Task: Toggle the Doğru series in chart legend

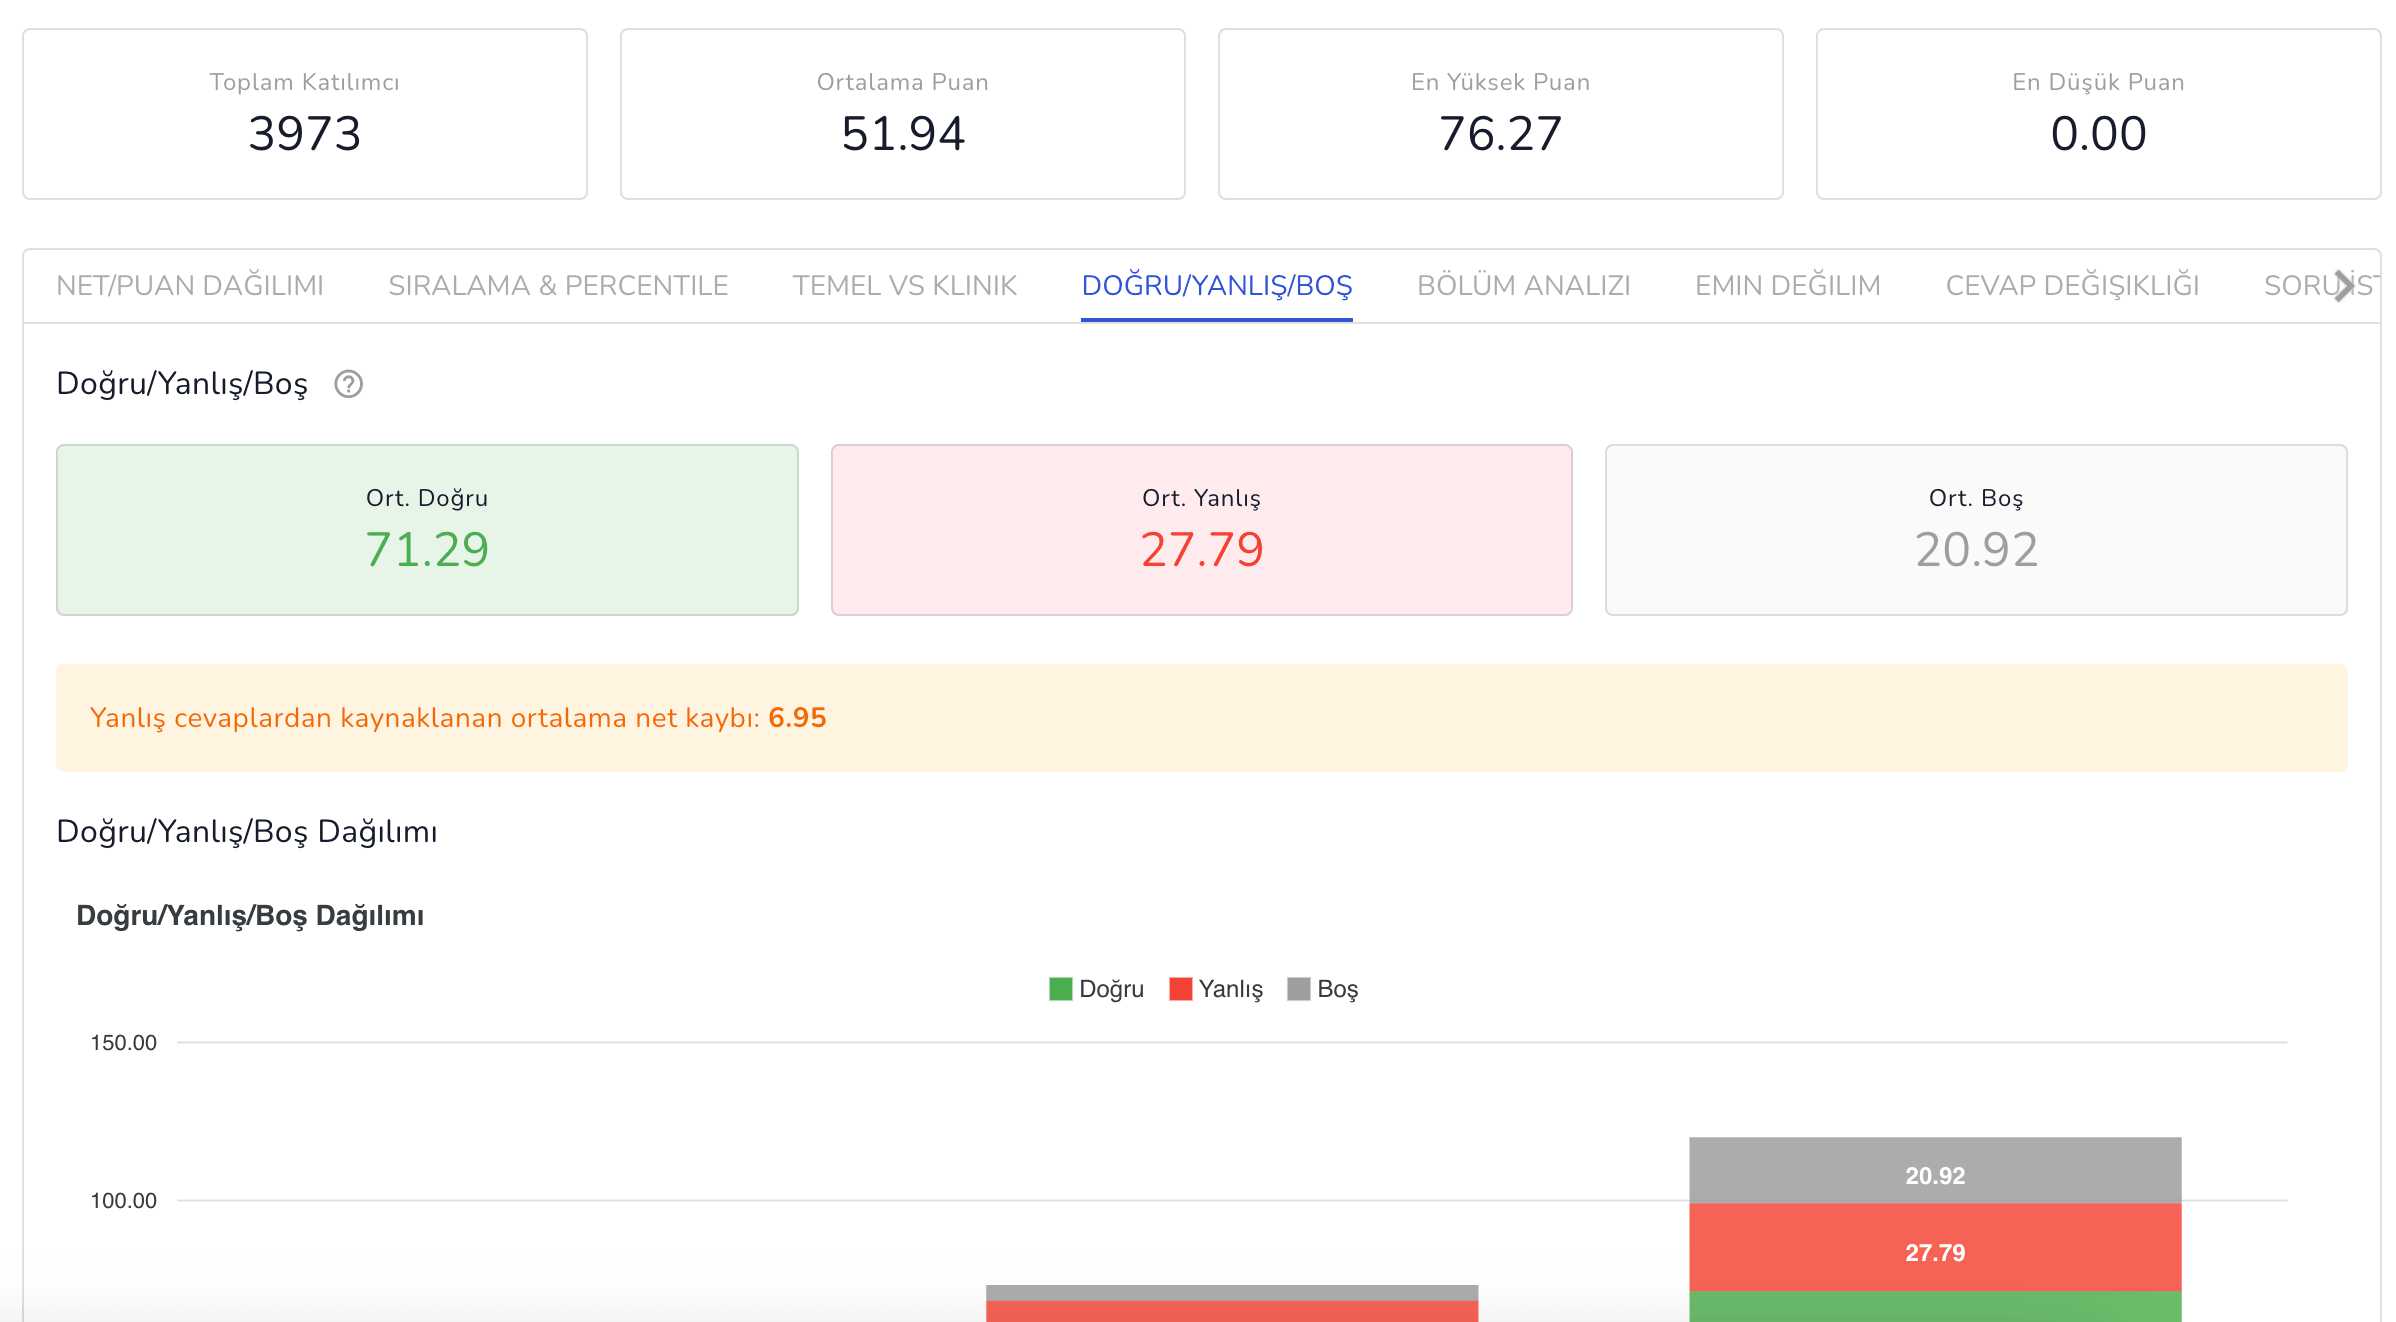Action: (1096, 989)
